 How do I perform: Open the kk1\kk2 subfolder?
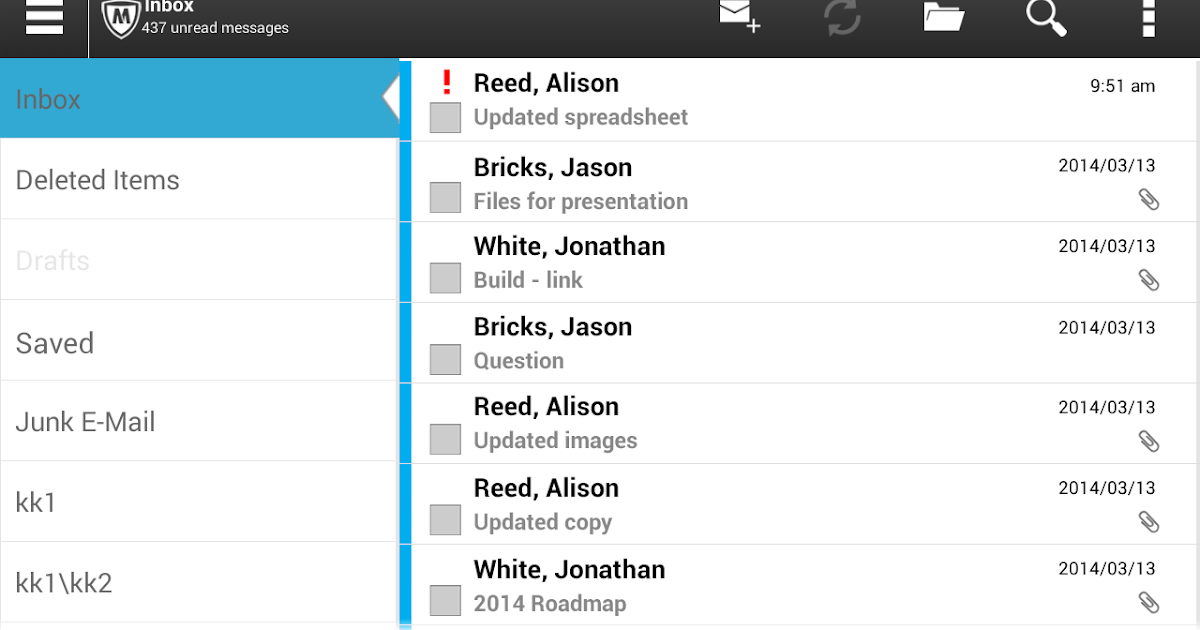coord(64,583)
